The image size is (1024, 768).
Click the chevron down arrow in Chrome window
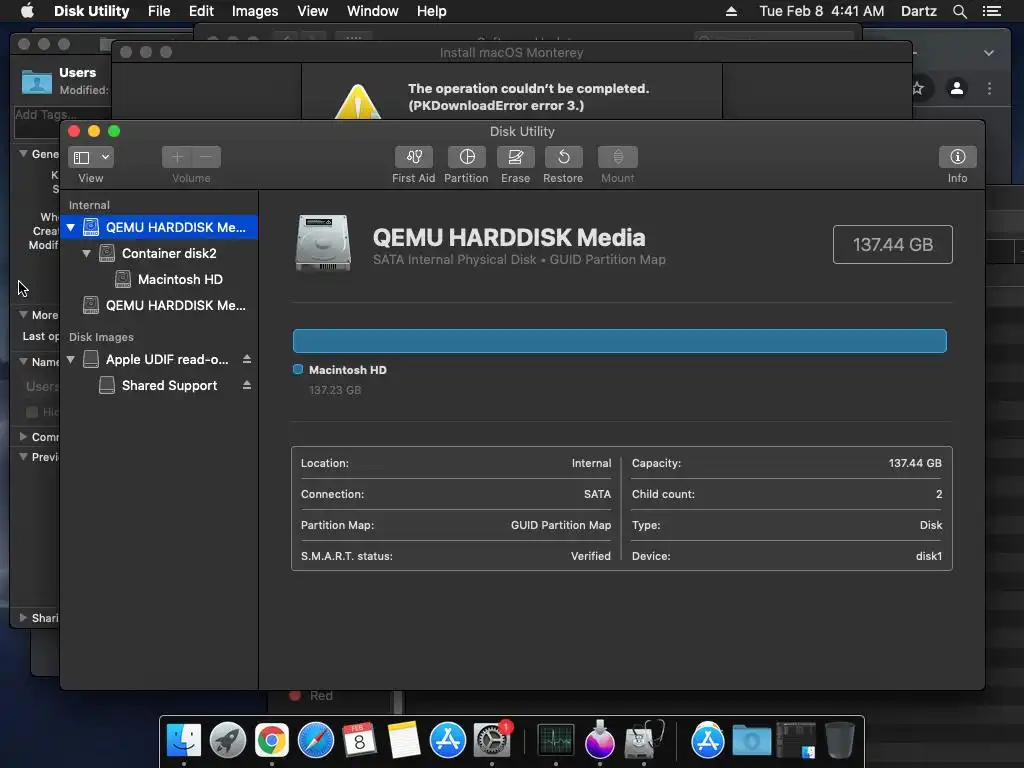pyautogui.click(x=989, y=53)
